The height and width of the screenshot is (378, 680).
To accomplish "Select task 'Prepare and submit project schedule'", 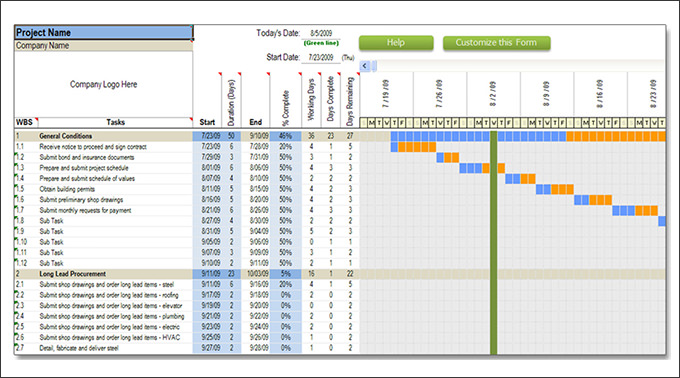I will [x=84, y=168].
